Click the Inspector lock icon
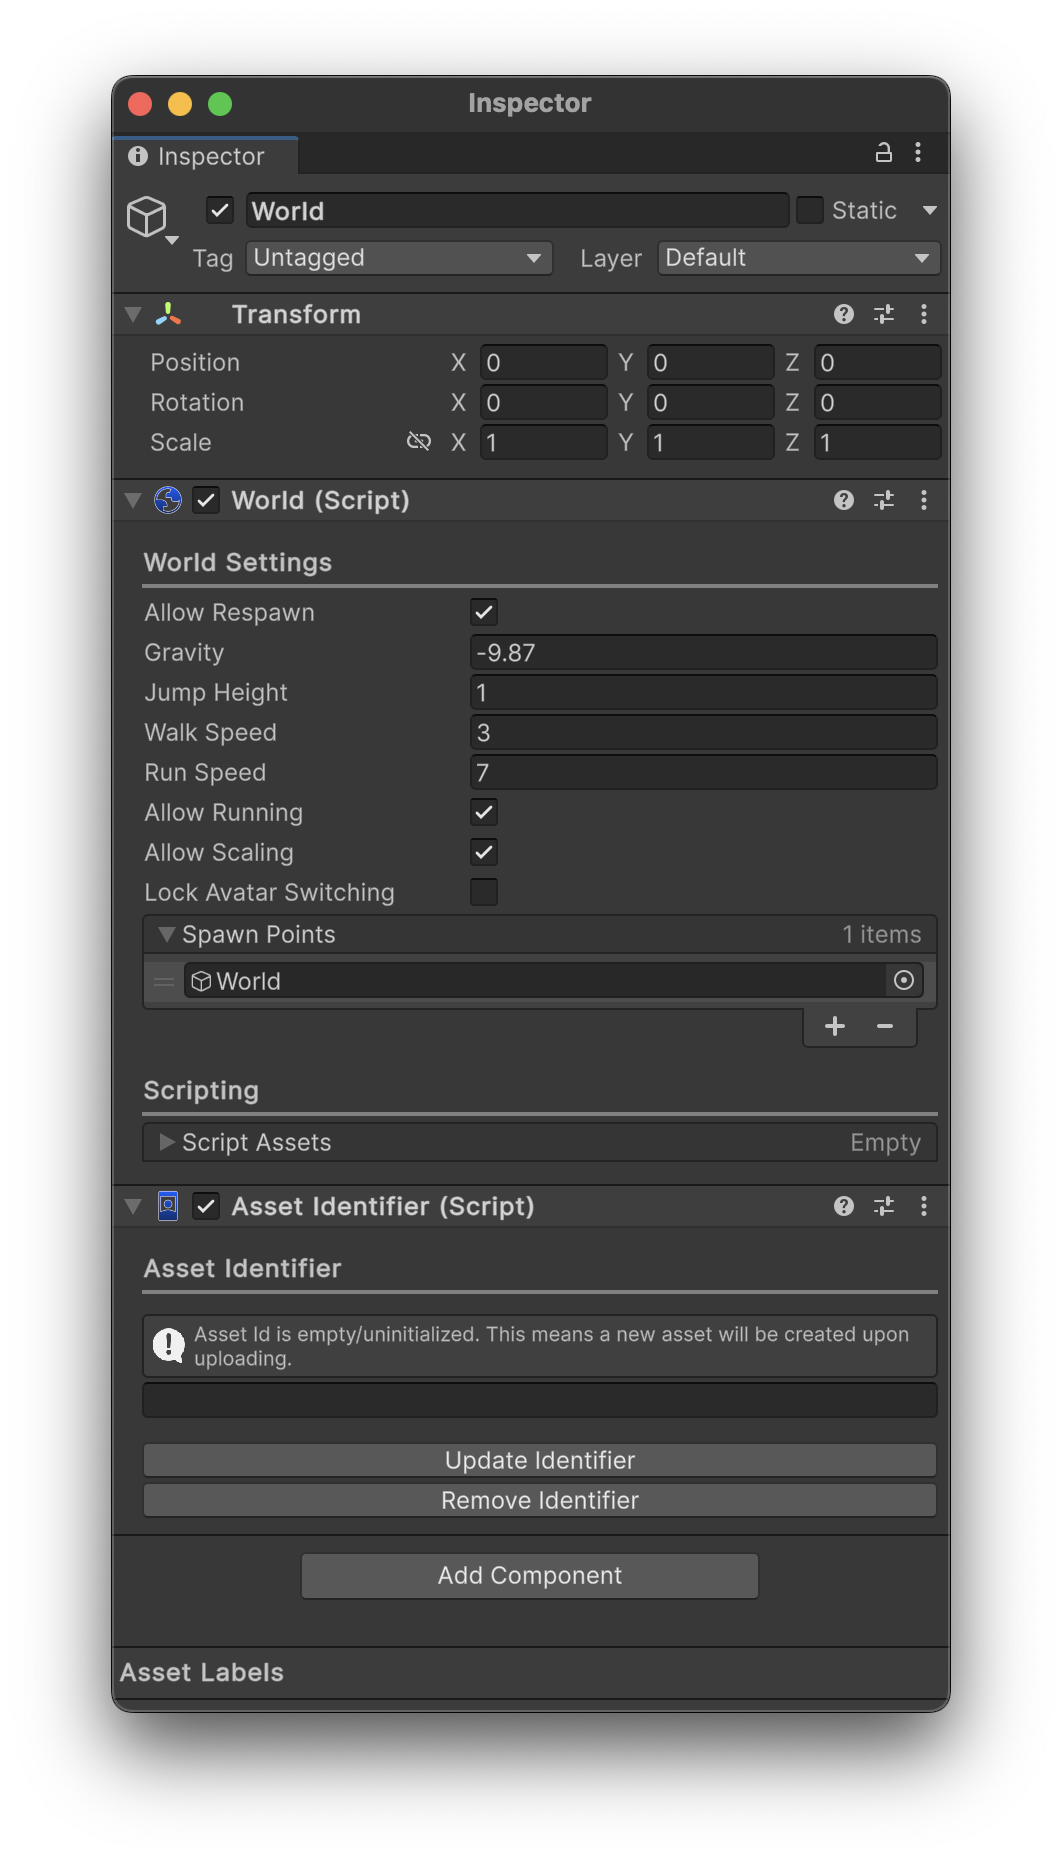1062x1860 pixels. coord(883,153)
